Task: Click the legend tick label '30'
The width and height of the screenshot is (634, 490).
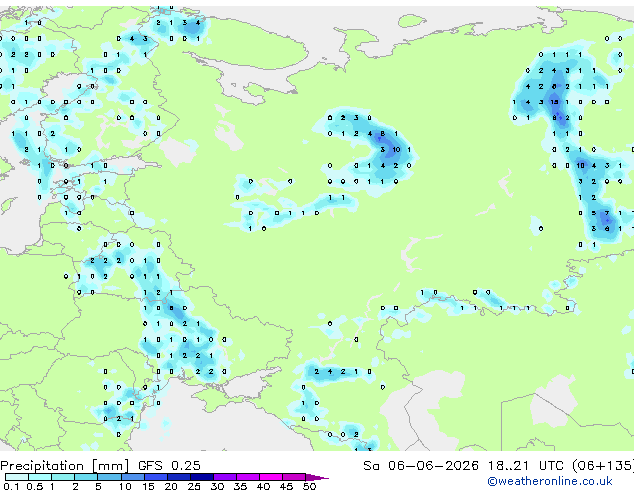Action: tap(217, 486)
